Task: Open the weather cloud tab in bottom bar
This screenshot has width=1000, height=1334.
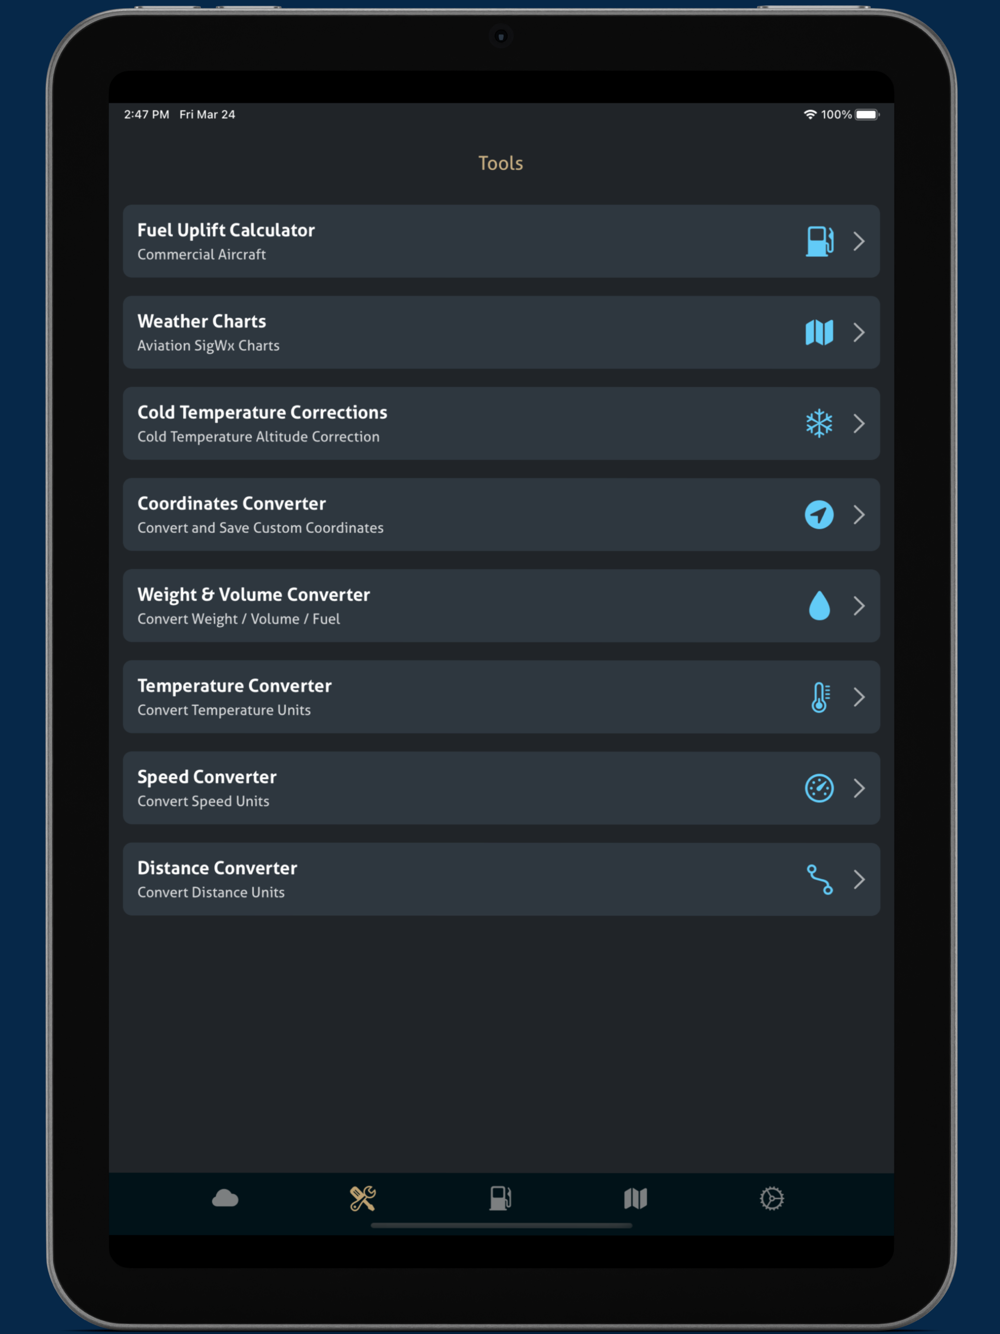Action: point(225,1198)
